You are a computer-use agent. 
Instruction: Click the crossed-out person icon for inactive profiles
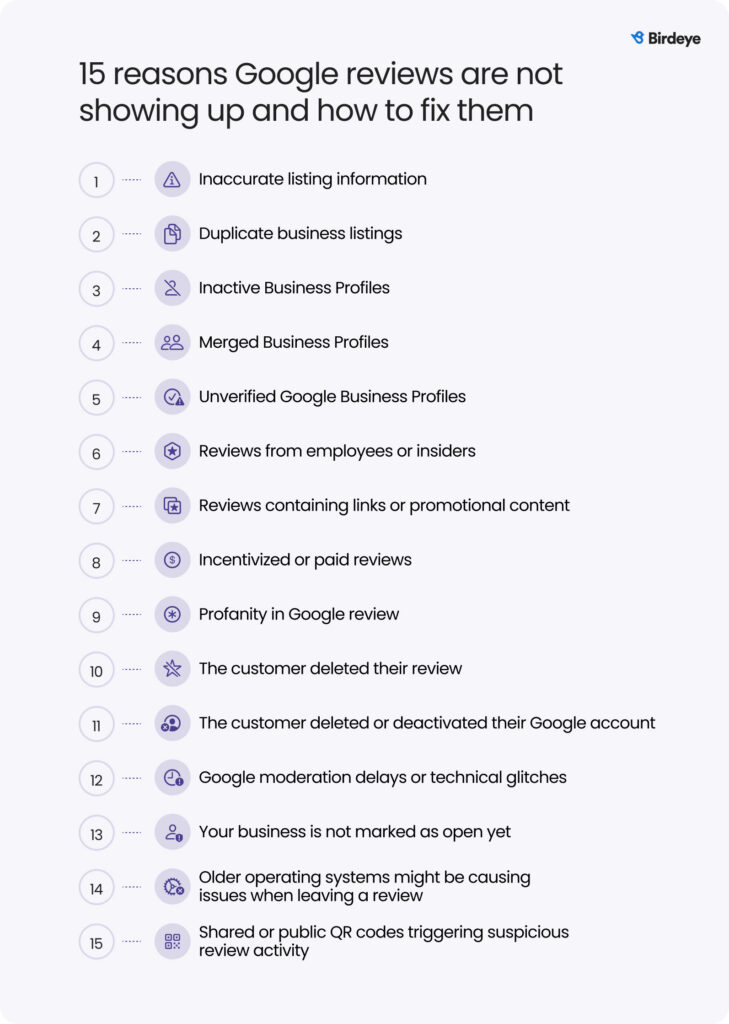pyautogui.click(x=172, y=288)
